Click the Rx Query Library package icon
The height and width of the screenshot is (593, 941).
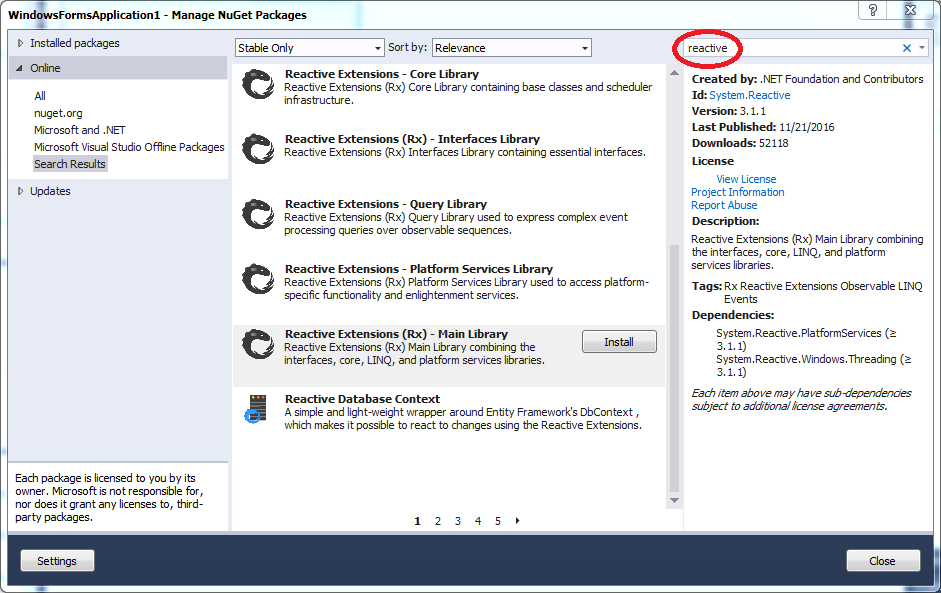click(258, 214)
